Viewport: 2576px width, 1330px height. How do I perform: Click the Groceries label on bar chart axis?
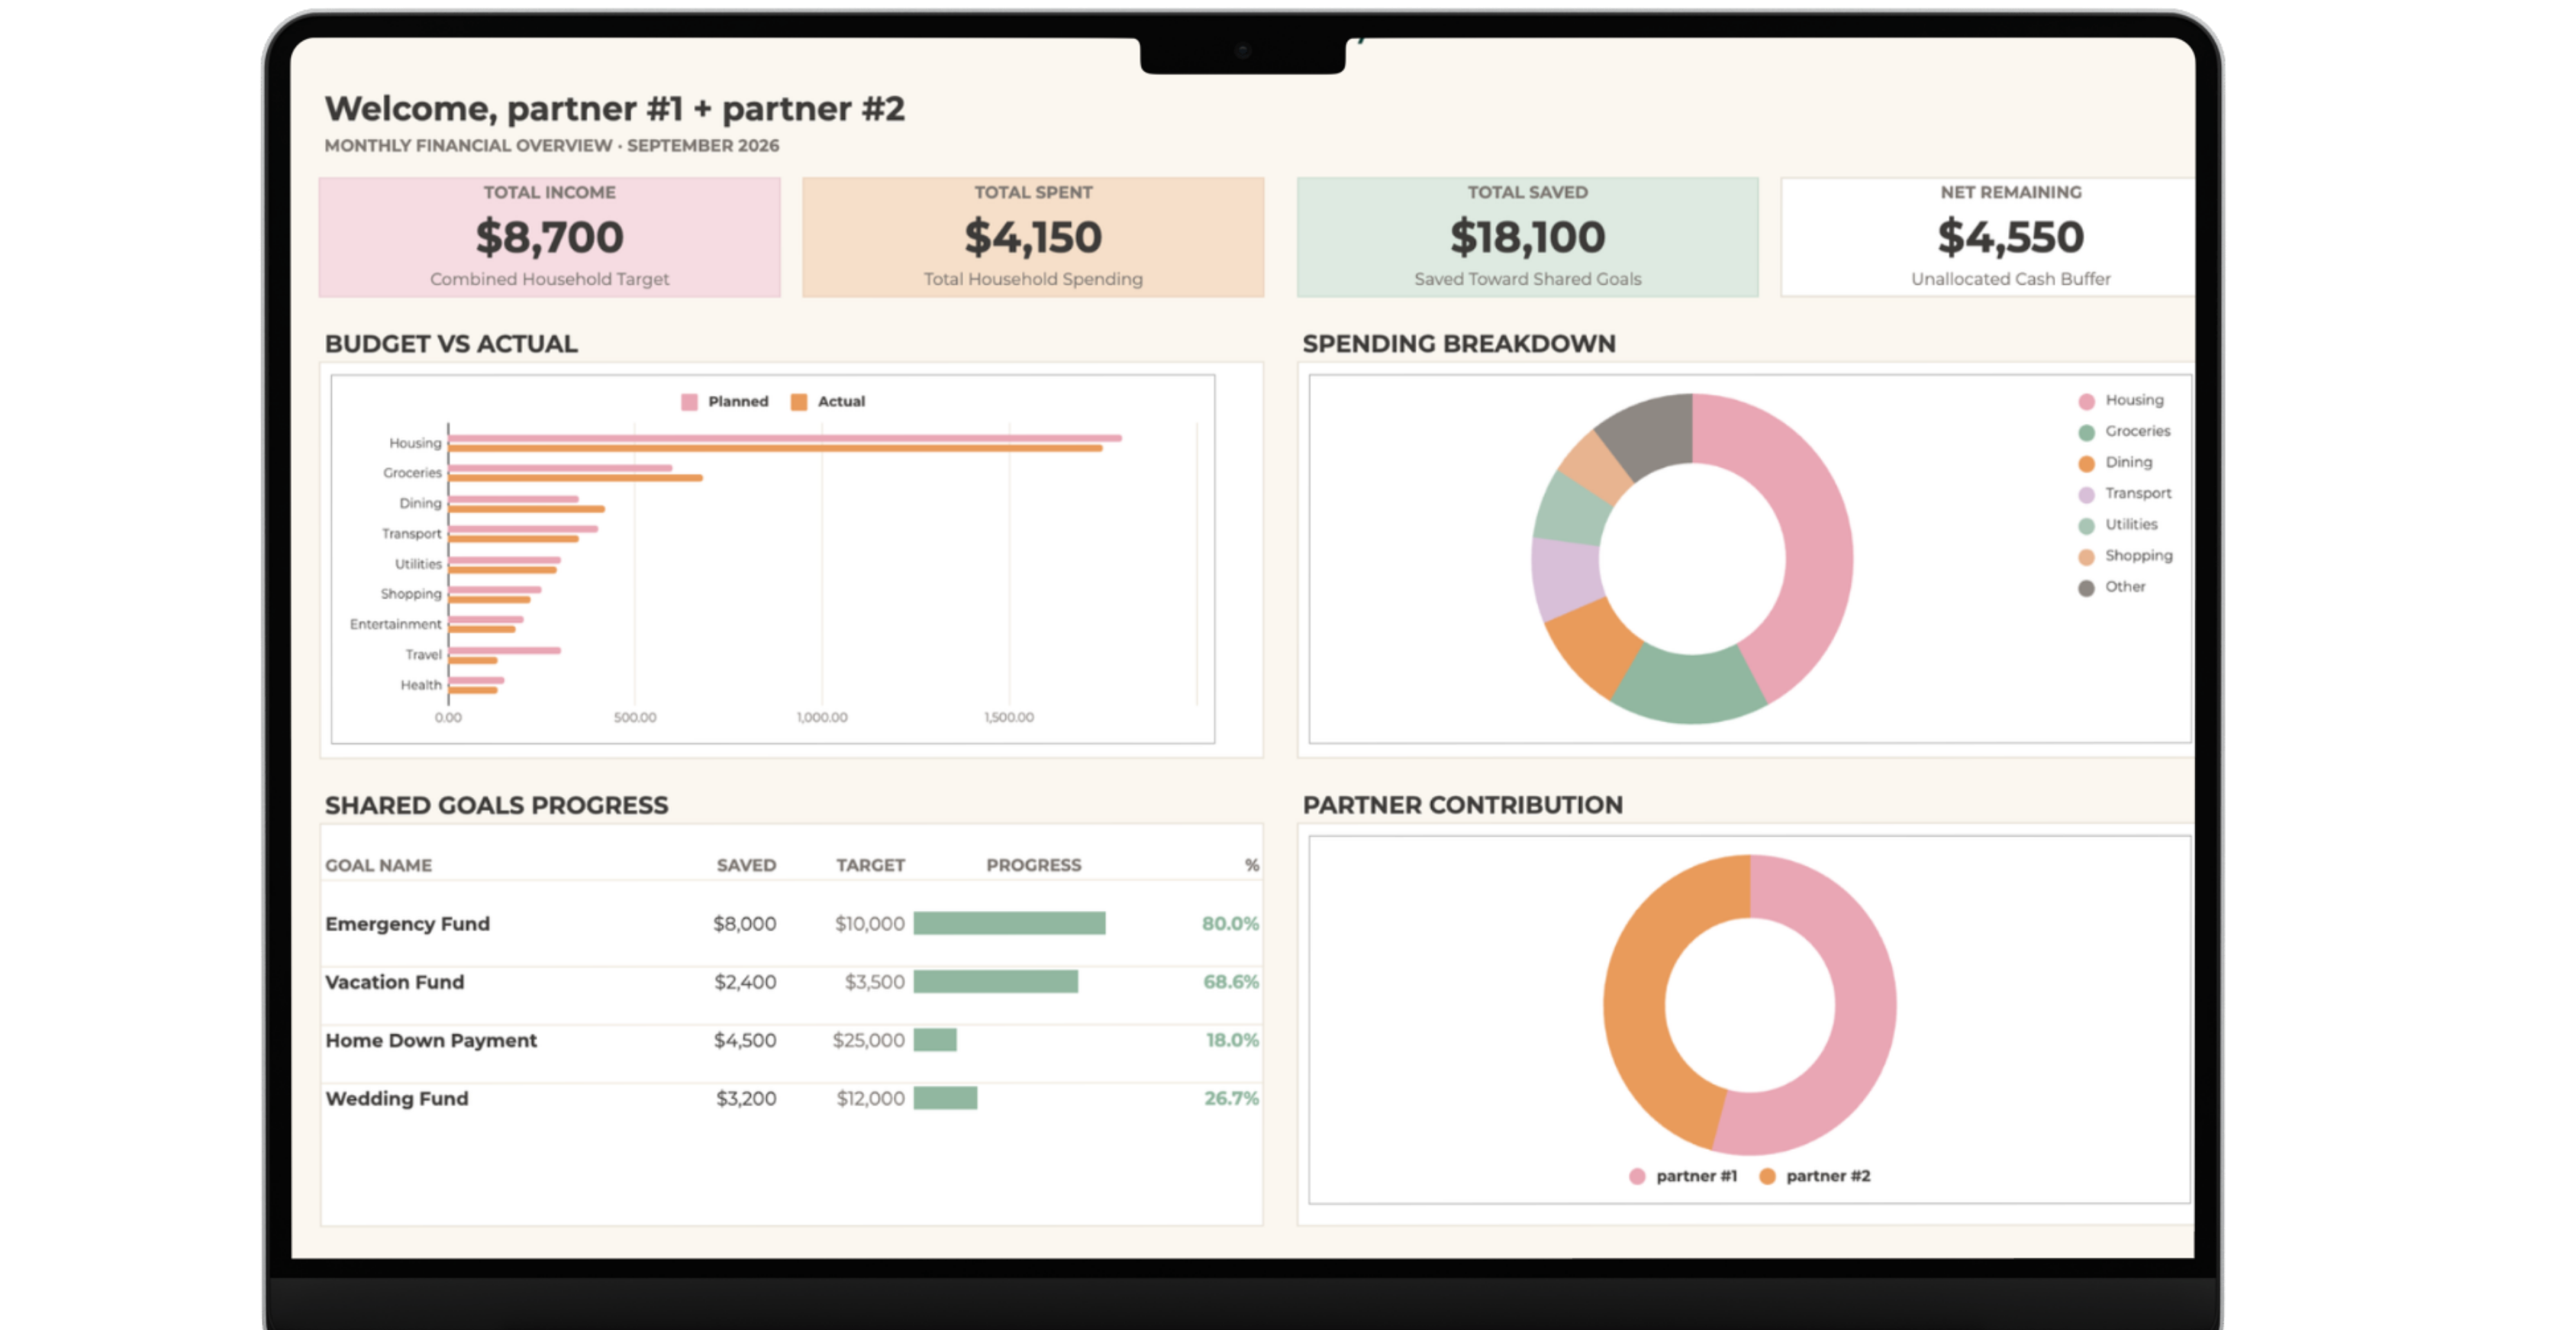[412, 473]
